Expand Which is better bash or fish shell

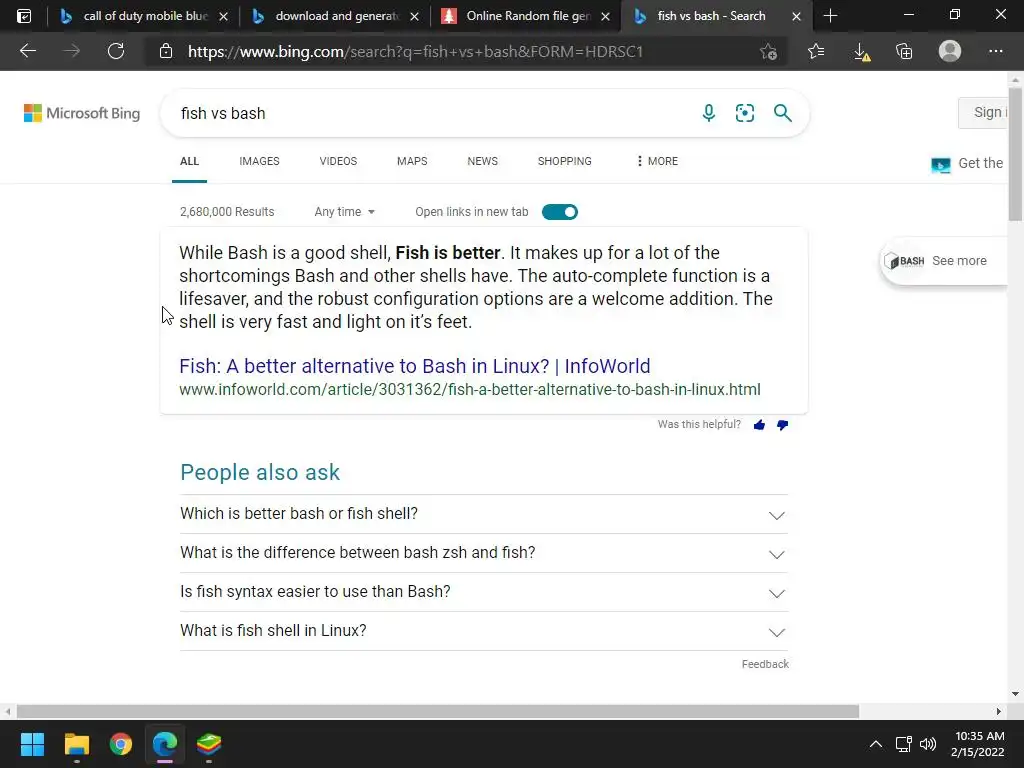tap(484, 514)
